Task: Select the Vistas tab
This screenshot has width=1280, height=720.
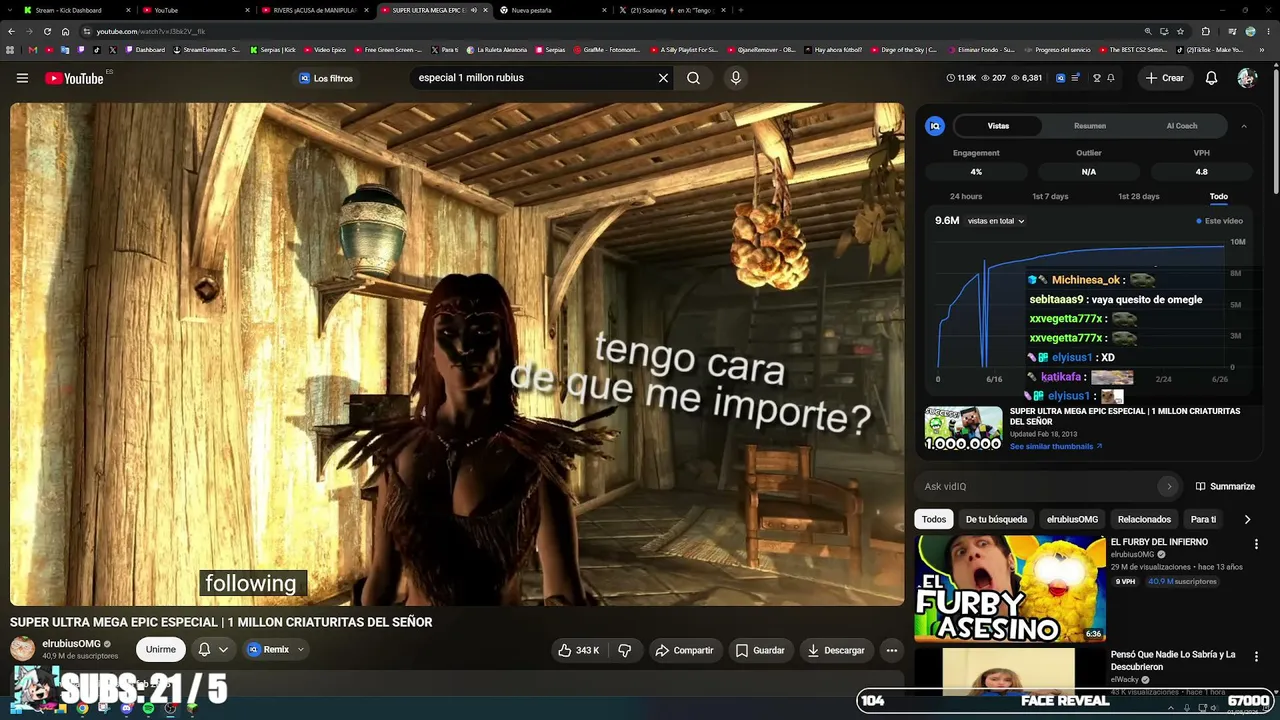Action: 998,126
